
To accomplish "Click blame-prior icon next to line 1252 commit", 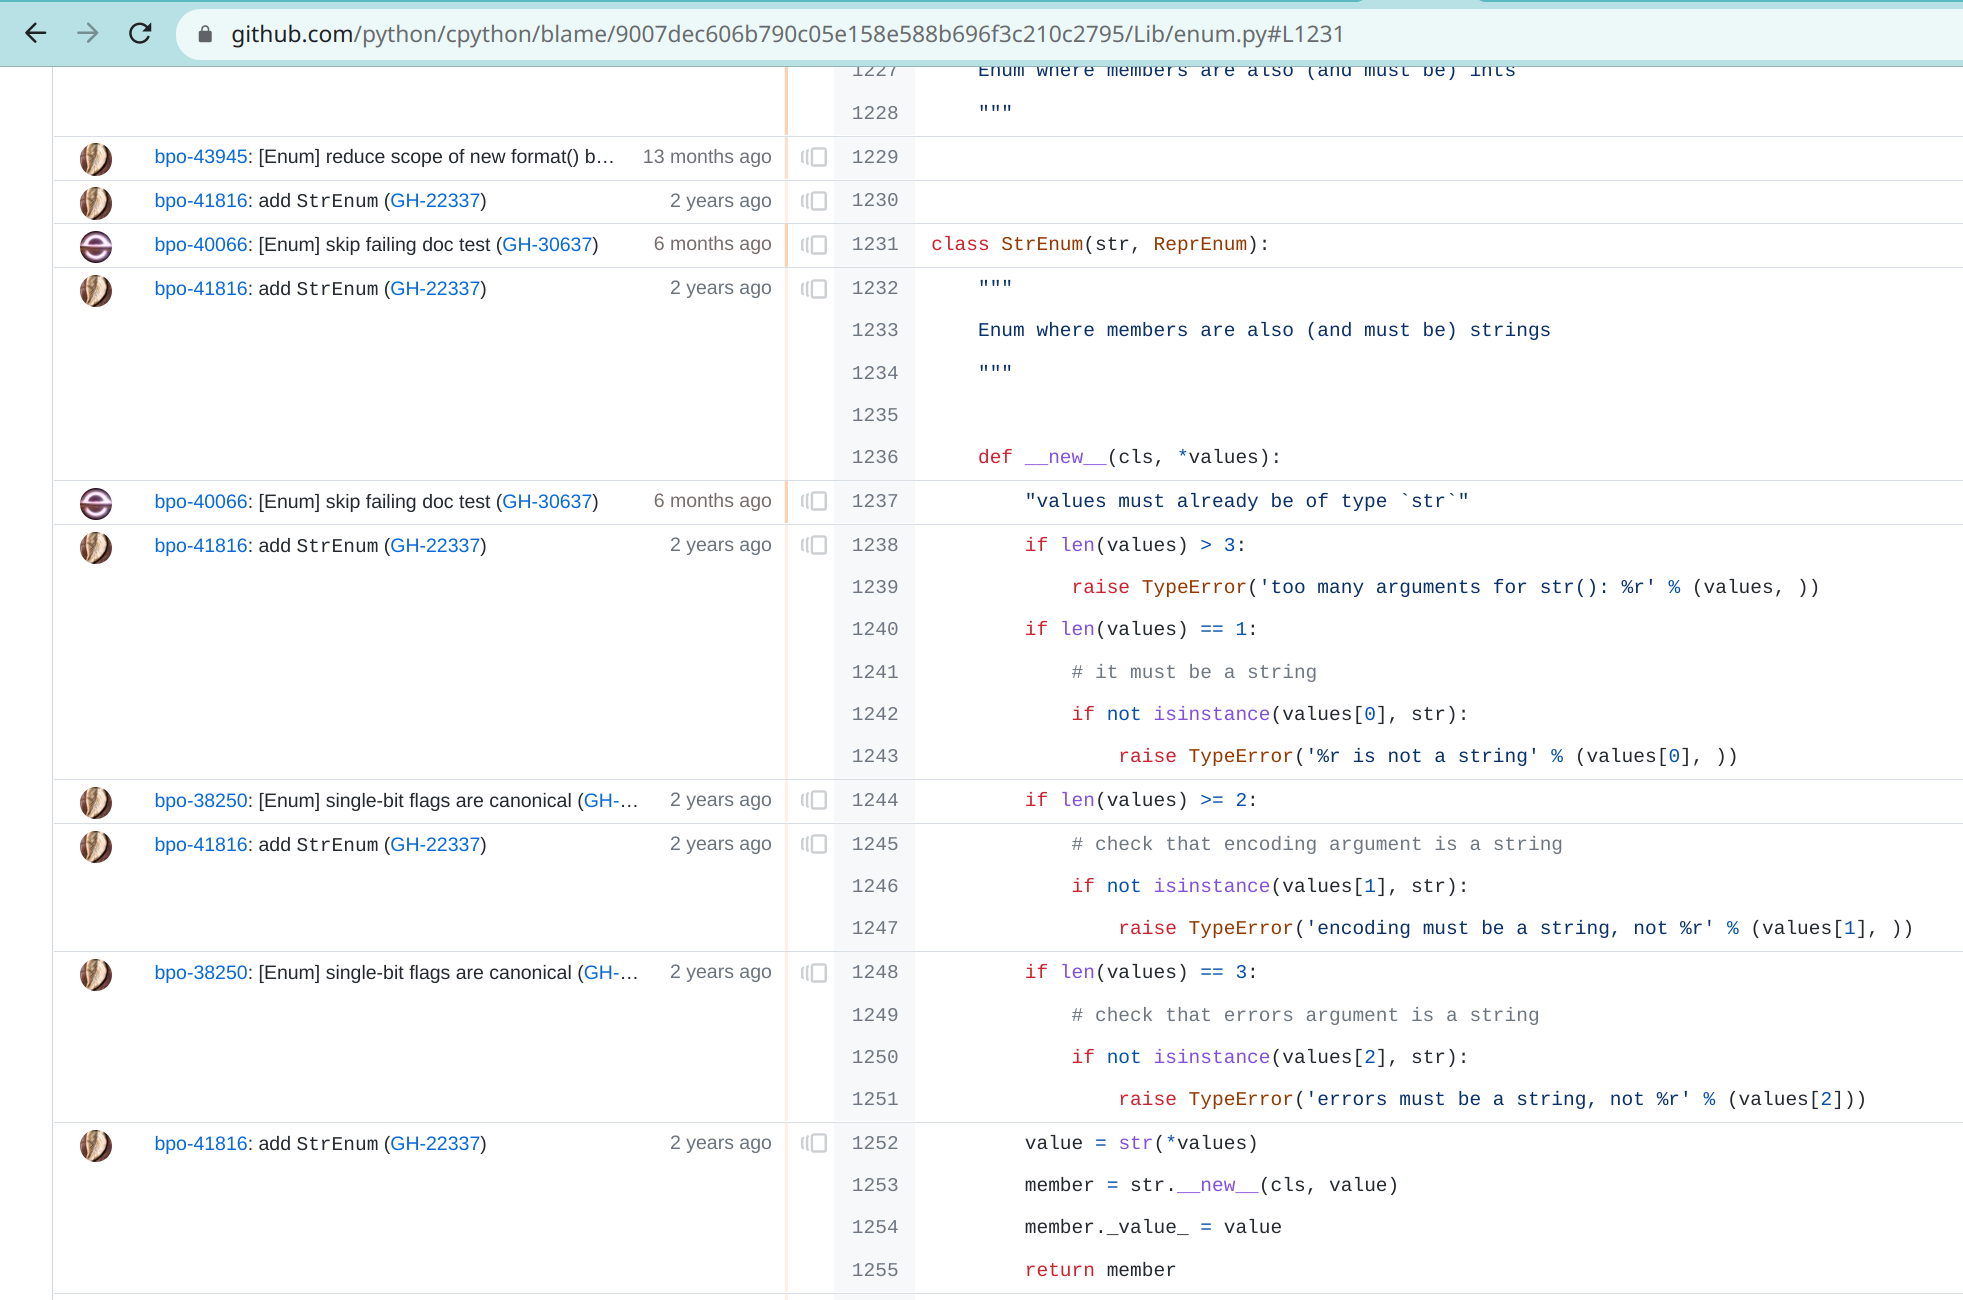I will pyautogui.click(x=812, y=1143).
